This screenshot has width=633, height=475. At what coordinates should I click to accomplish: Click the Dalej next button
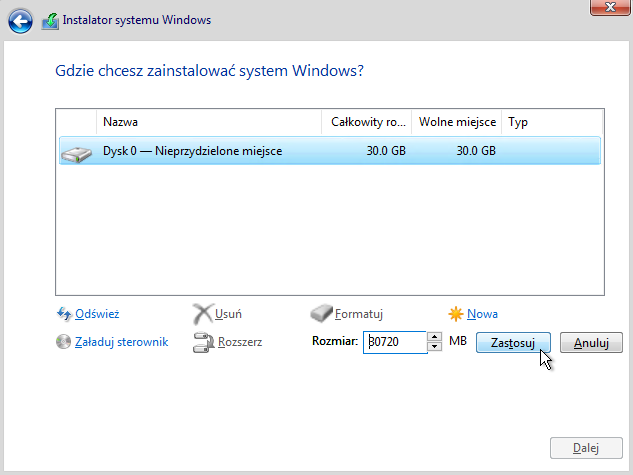586,448
